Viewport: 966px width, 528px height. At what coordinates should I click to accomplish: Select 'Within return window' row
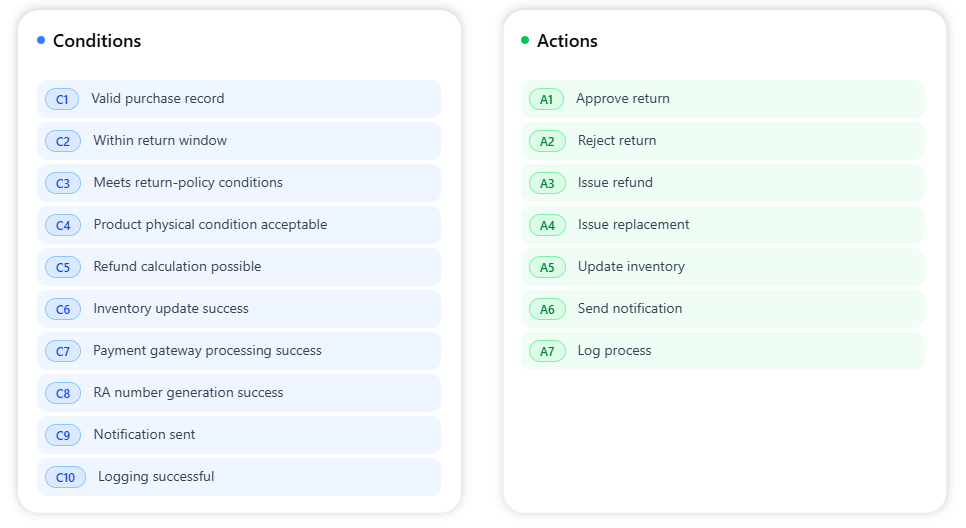pos(160,141)
